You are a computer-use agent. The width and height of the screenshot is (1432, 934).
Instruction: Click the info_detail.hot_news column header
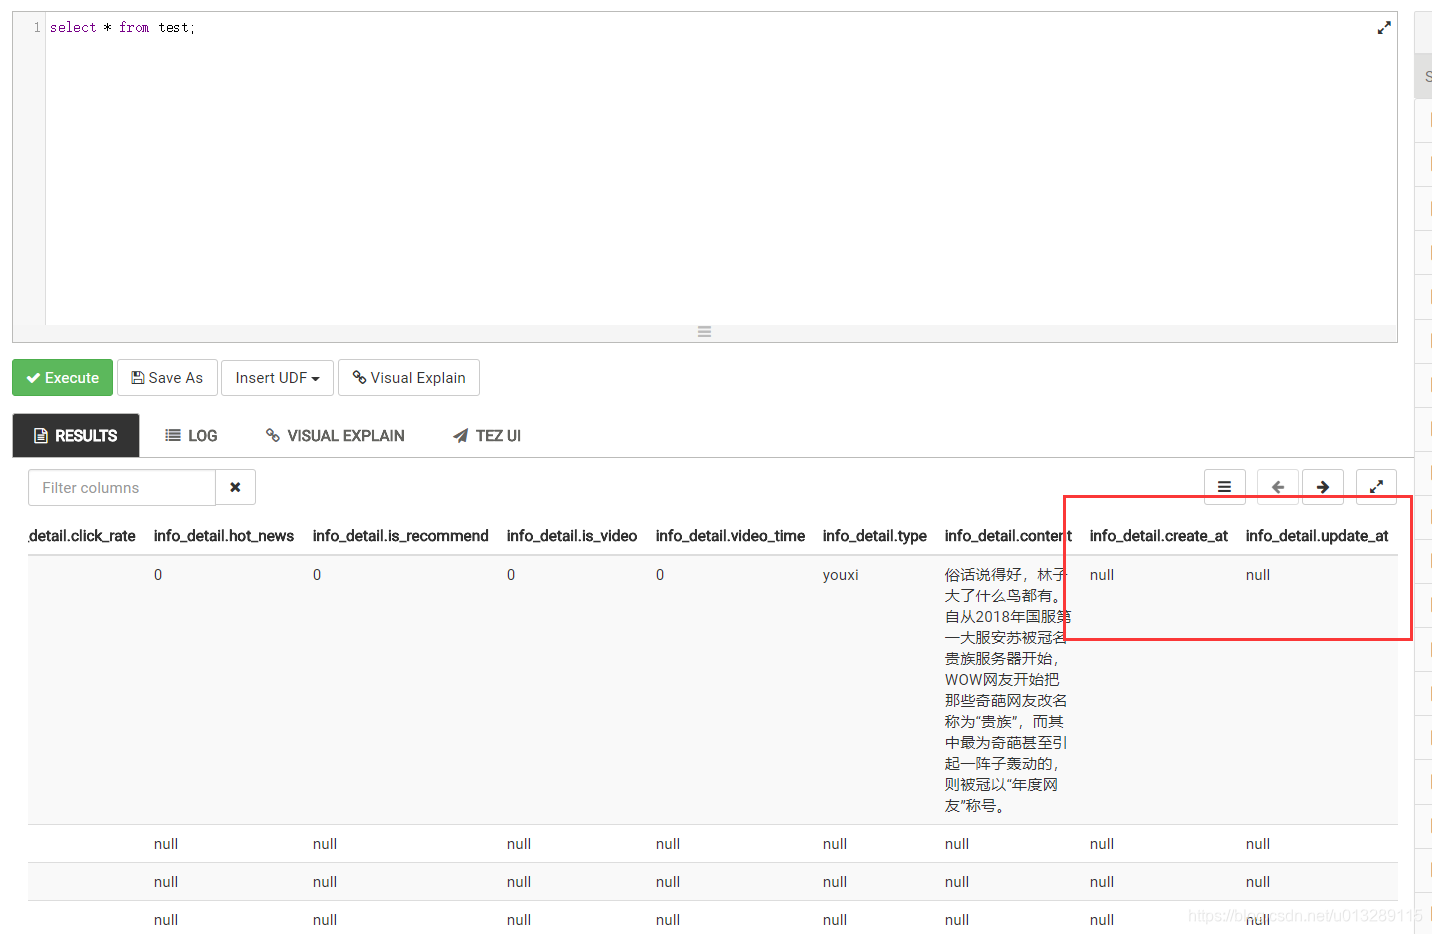pos(224,536)
